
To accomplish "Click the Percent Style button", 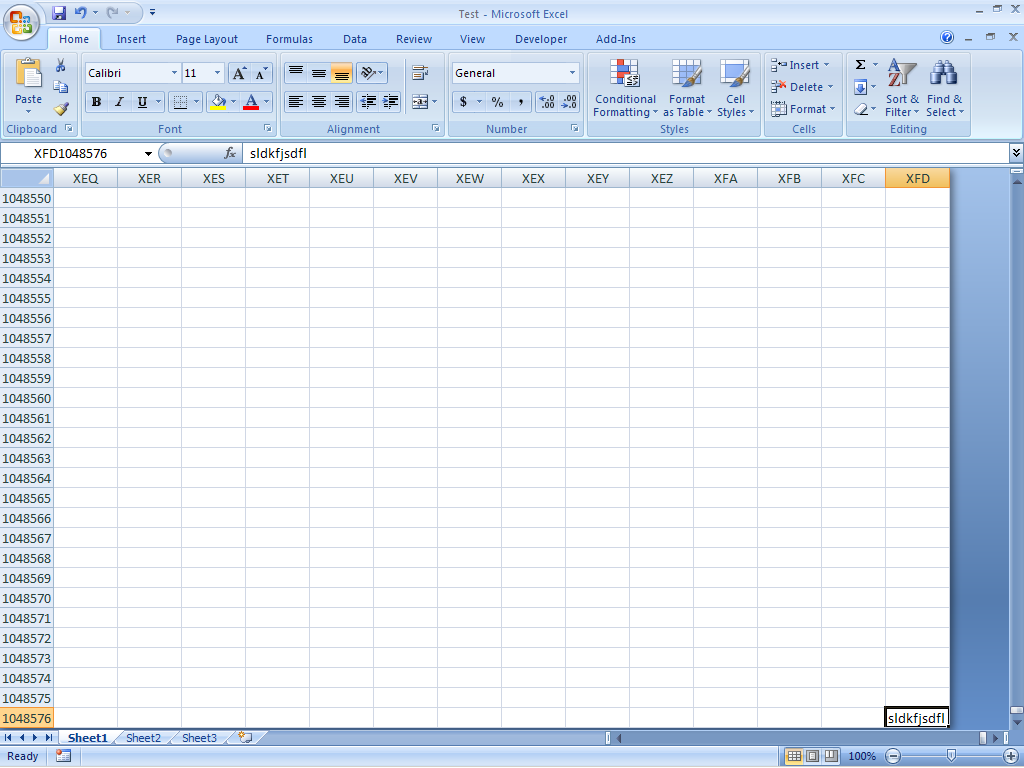I will click(497, 102).
